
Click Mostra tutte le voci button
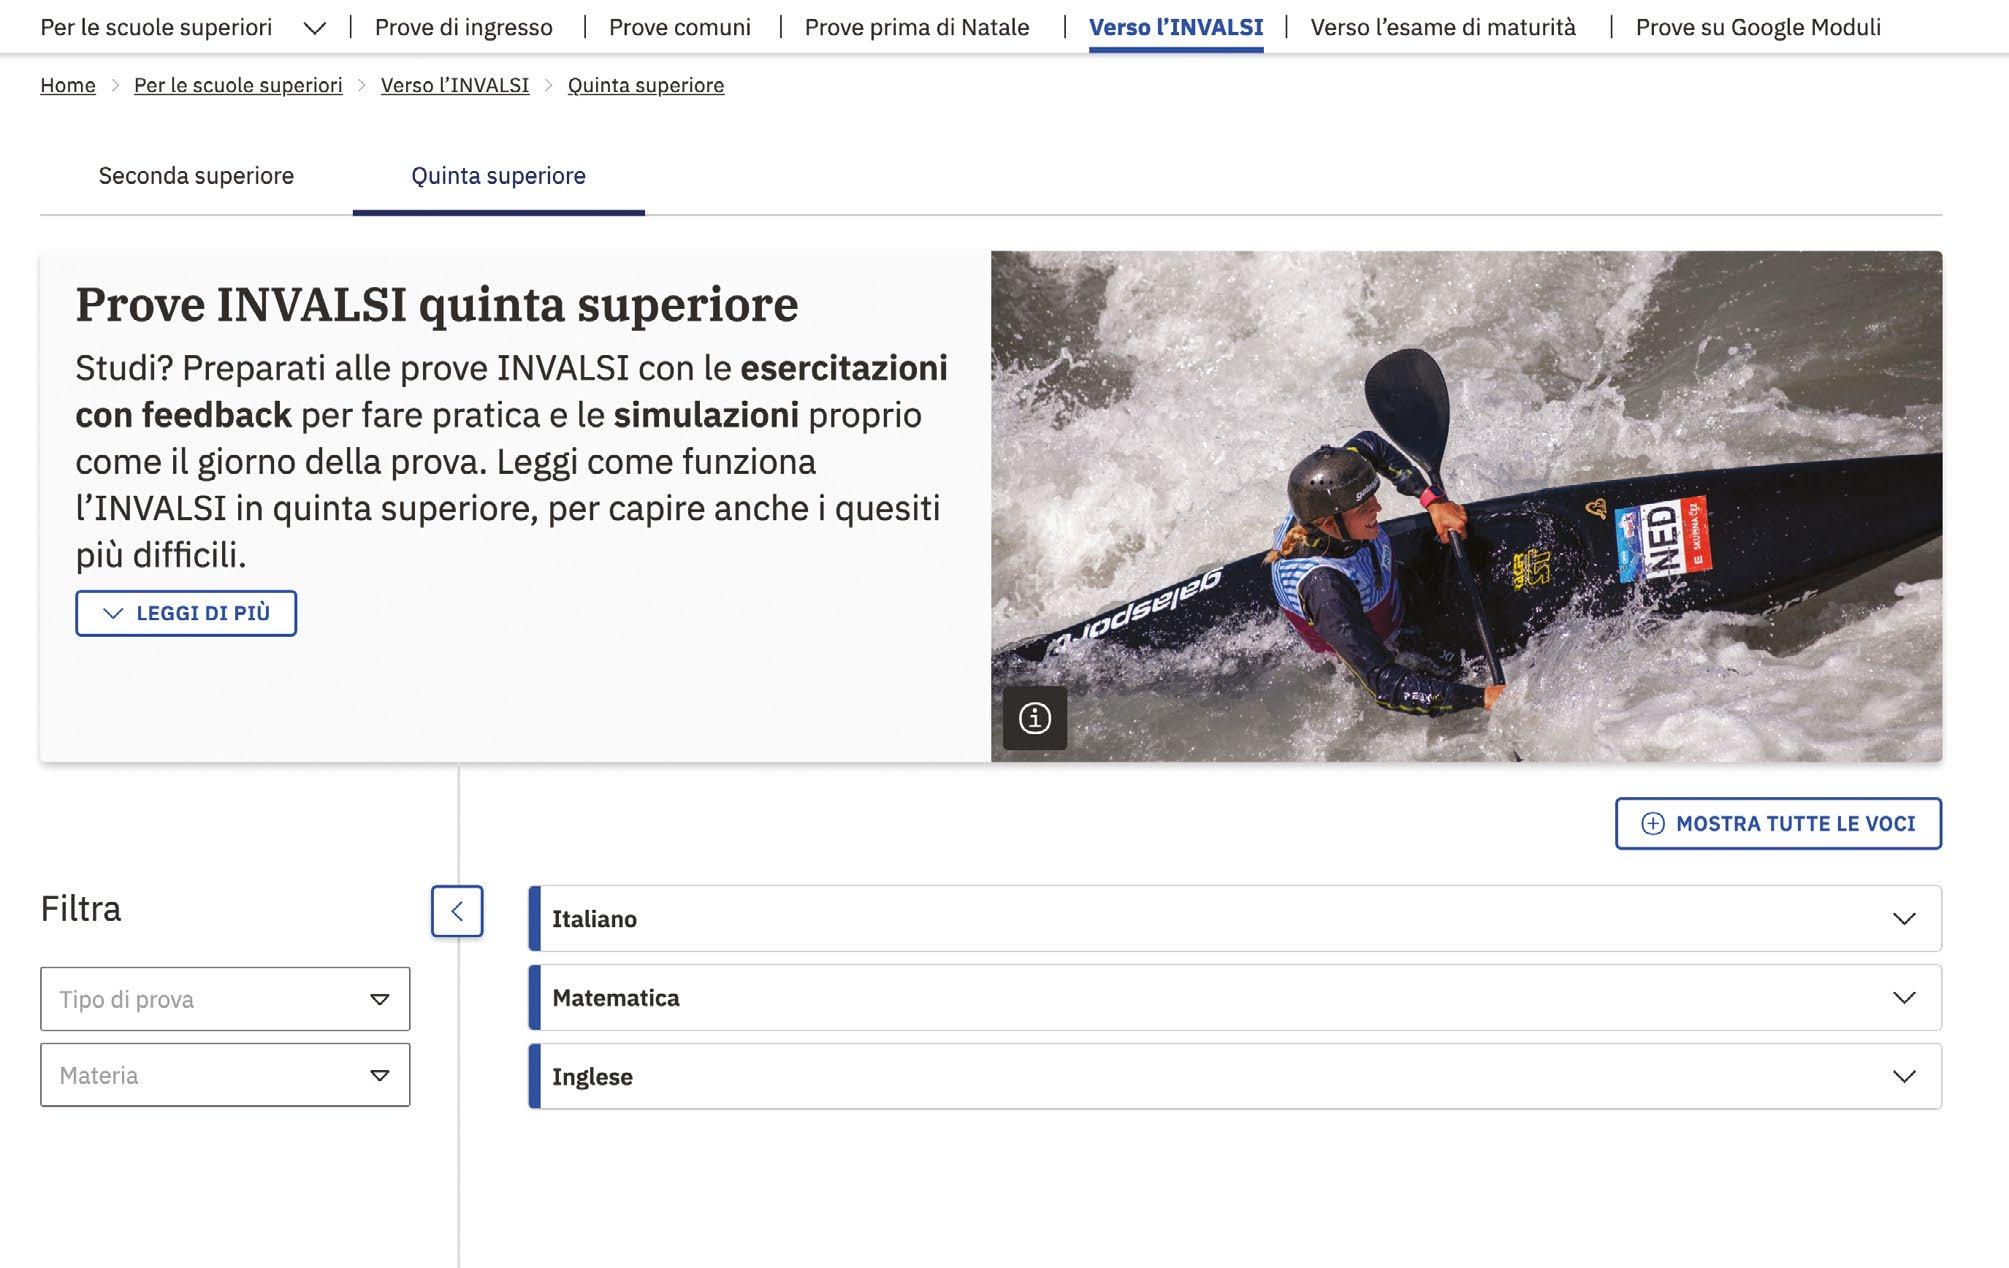[x=1778, y=824]
